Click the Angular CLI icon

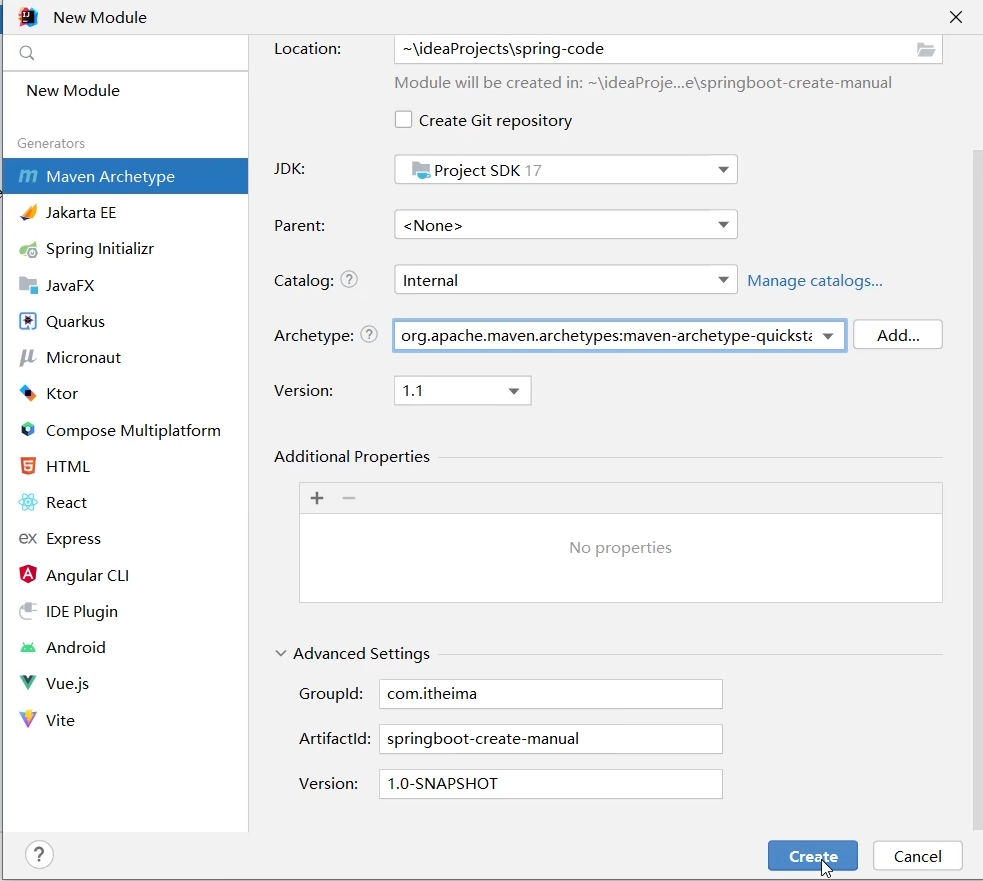click(x=28, y=574)
